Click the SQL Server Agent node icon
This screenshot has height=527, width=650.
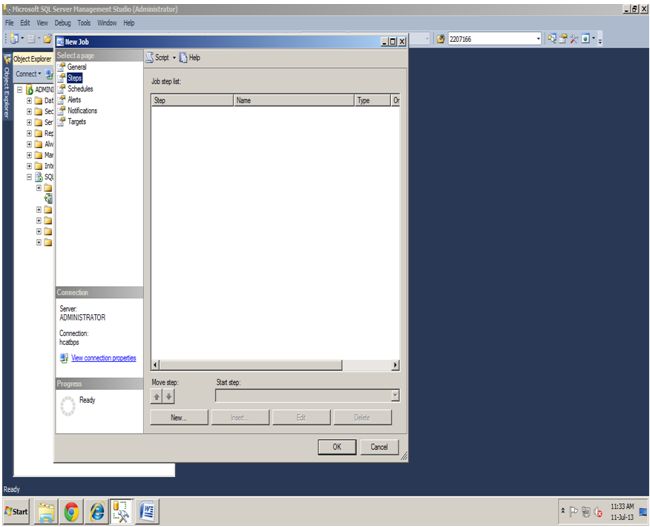[x=39, y=177]
